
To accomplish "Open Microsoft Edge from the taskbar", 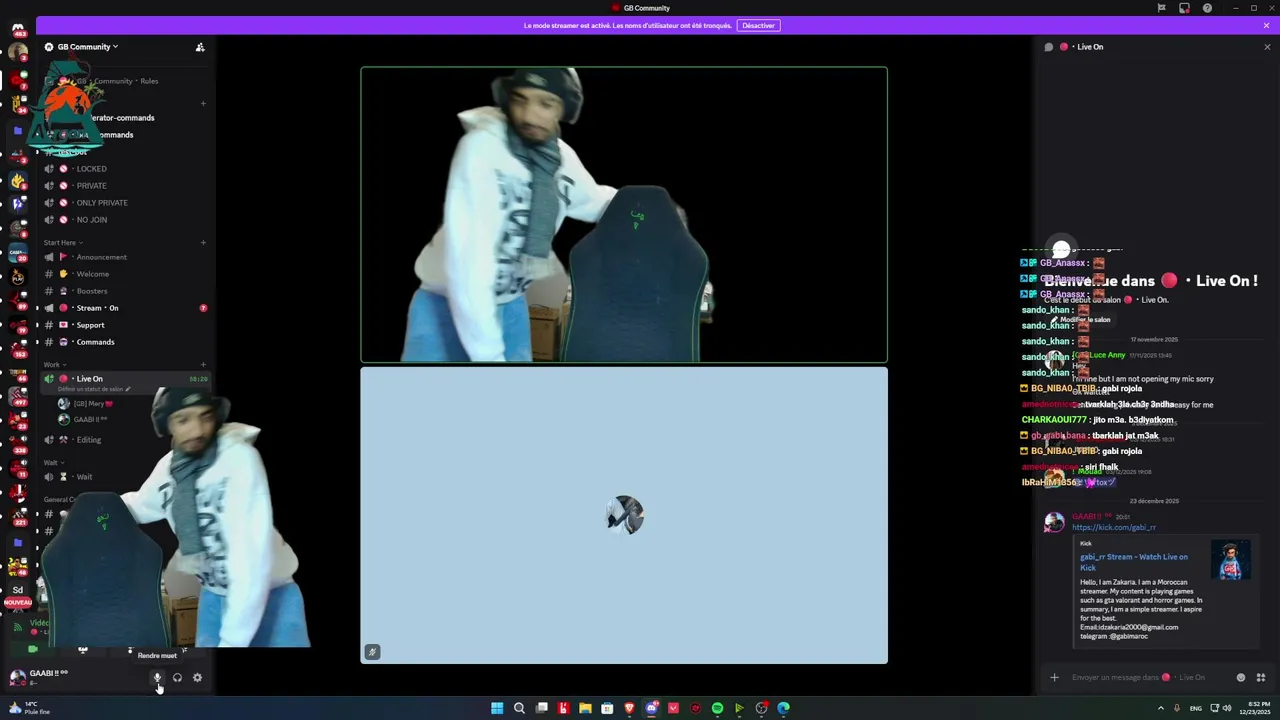I will [x=783, y=708].
